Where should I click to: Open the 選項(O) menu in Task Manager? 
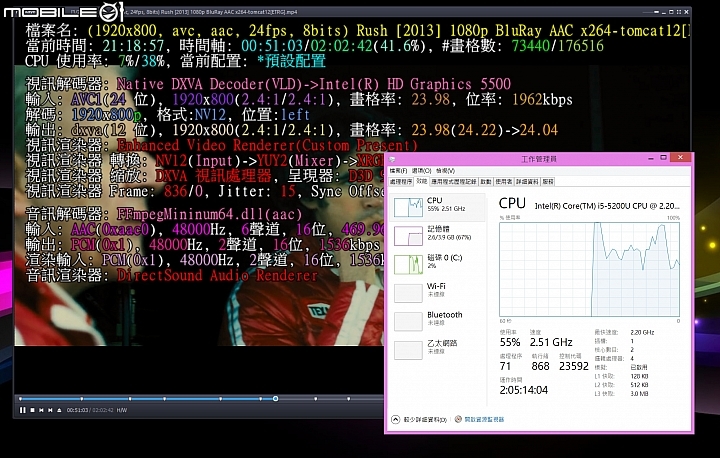(x=421, y=170)
